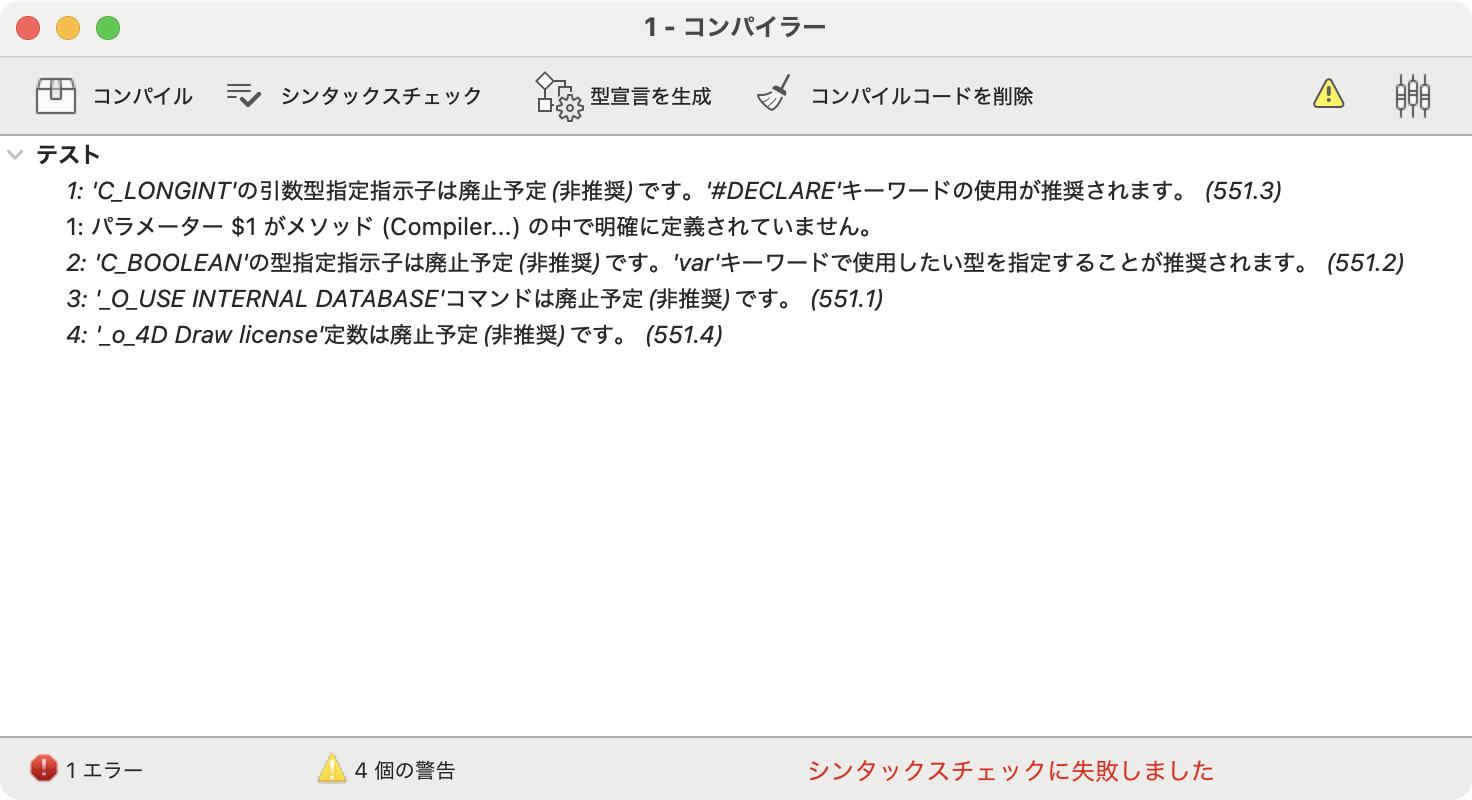Click the yellow warning icon in status bar
Viewport: 1472px width, 800px height.
332,769
